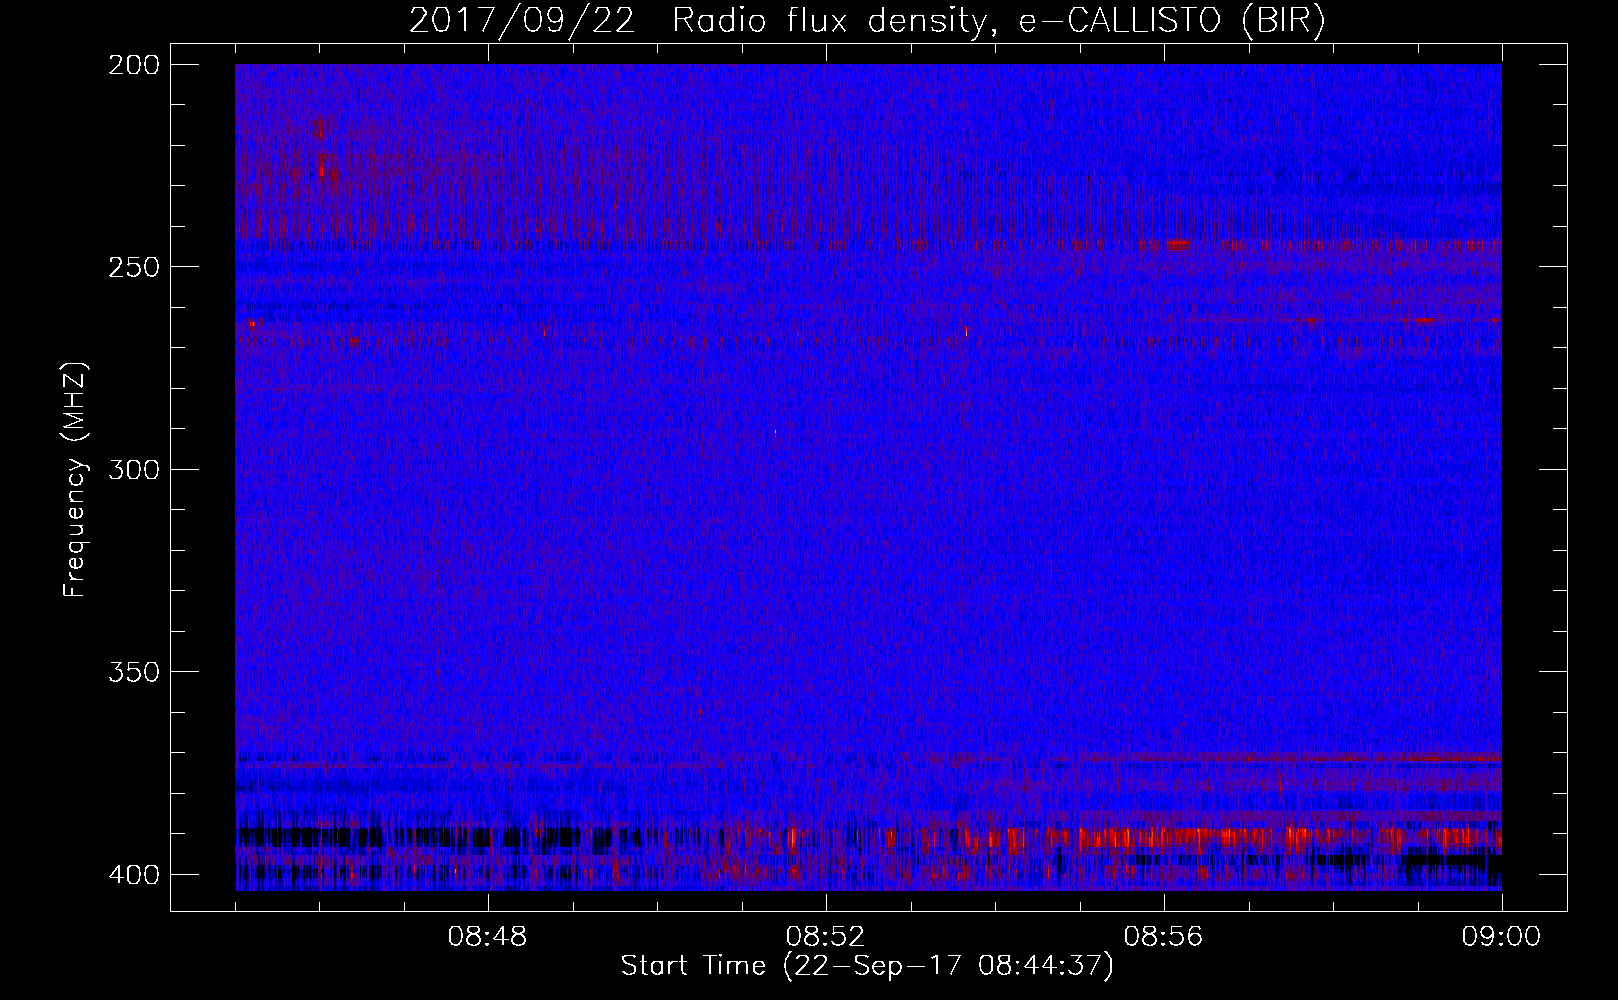Click the 08:48 time tick label
This screenshot has width=1618, height=1000.
(x=488, y=937)
